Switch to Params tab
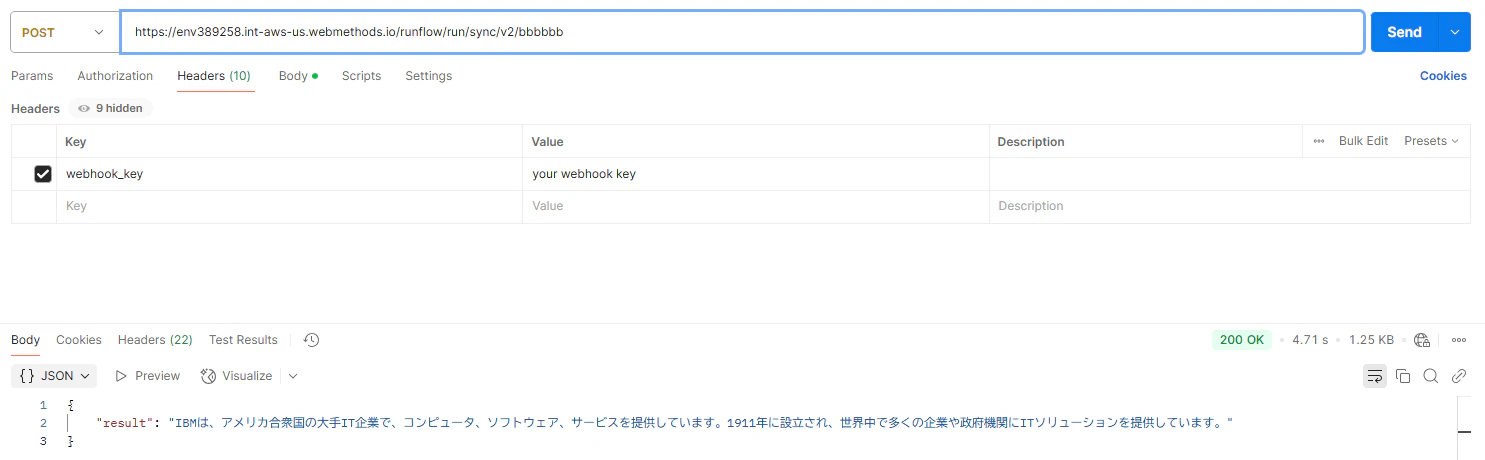 click(32, 76)
